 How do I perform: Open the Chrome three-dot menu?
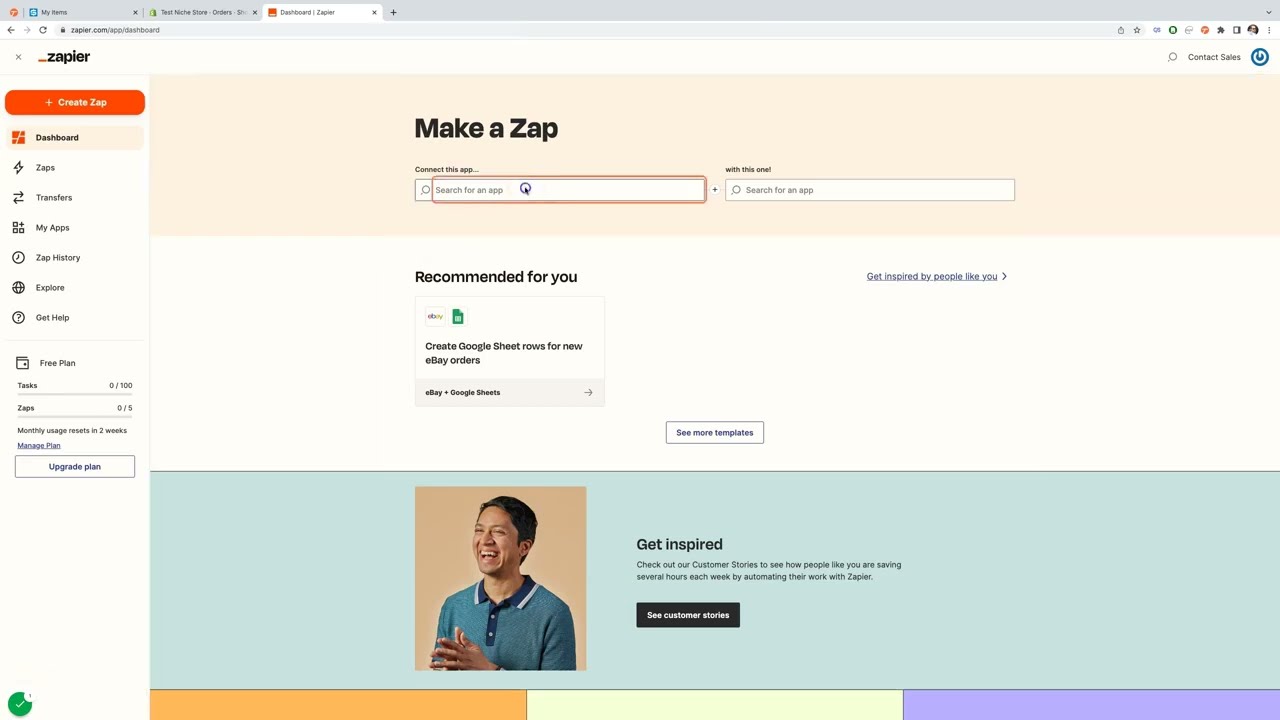pos(1269,30)
